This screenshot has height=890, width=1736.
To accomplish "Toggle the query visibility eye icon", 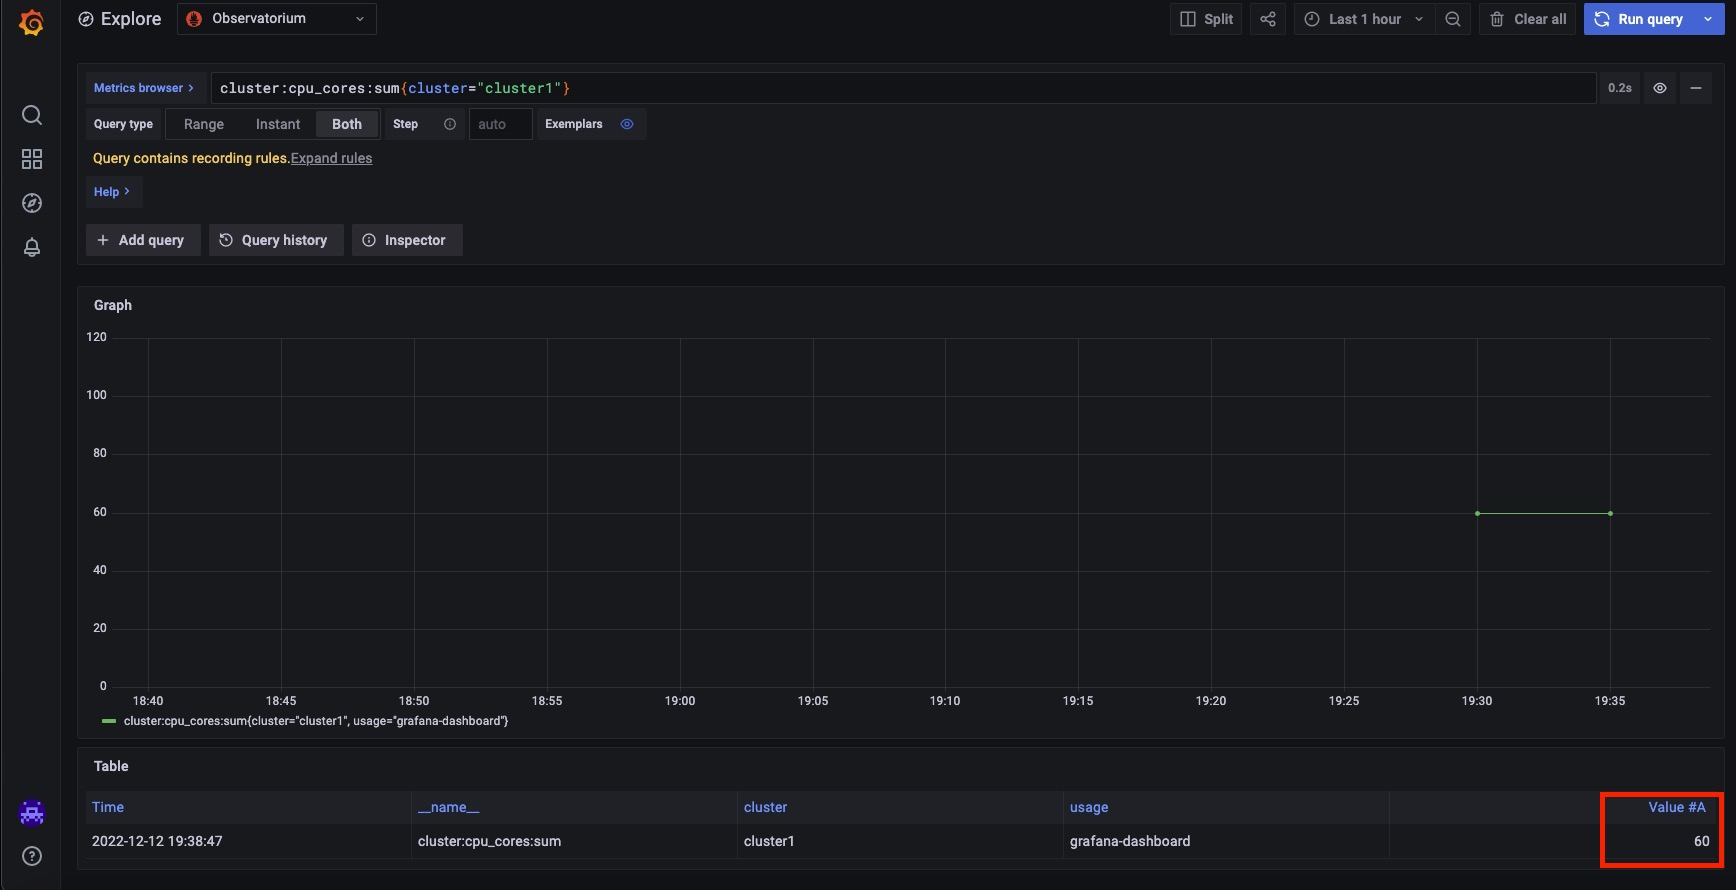I will (x=1660, y=88).
